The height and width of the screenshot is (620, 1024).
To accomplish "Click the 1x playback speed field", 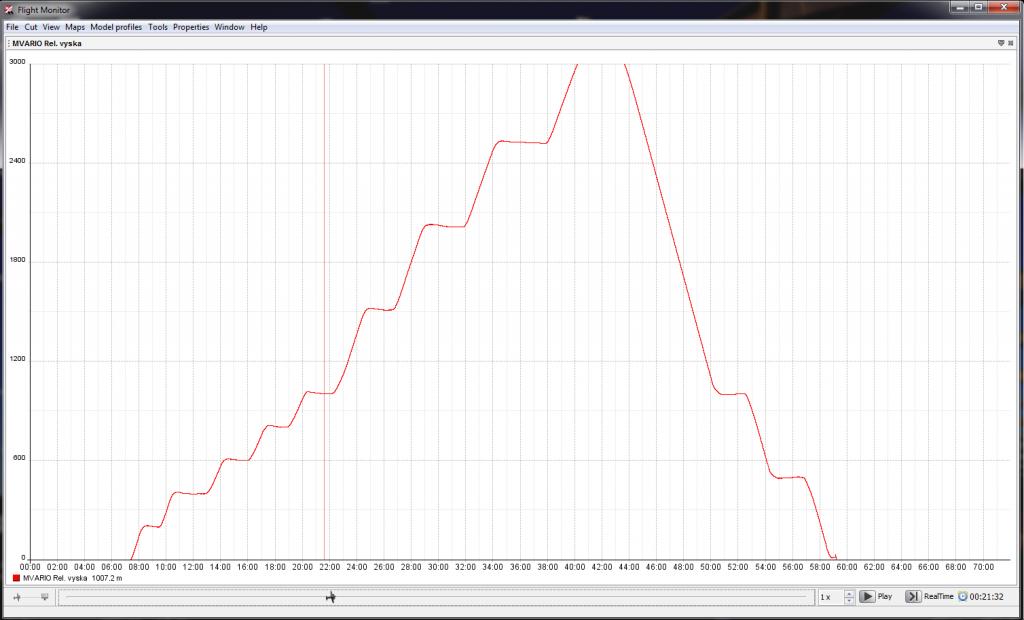I will 829,596.
